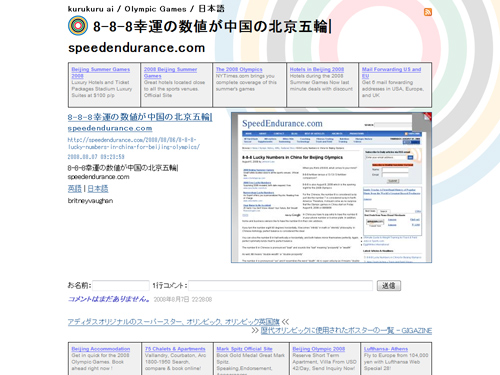This screenshot has height=375, width=500.
Task: Click the 送信 submit button
Action: click(x=389, y=286)
